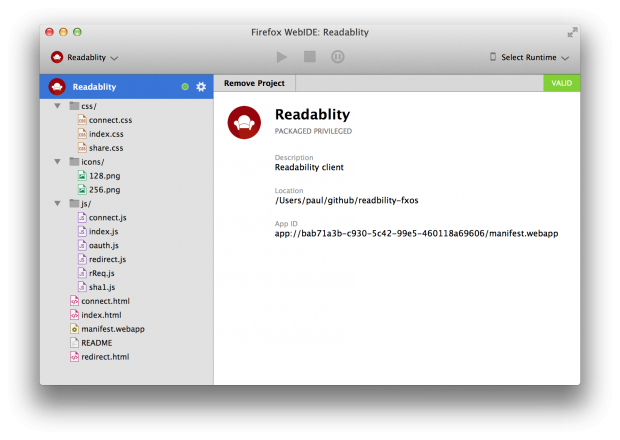Open redirect.html file
620x440 pixels.
point(105,357)
